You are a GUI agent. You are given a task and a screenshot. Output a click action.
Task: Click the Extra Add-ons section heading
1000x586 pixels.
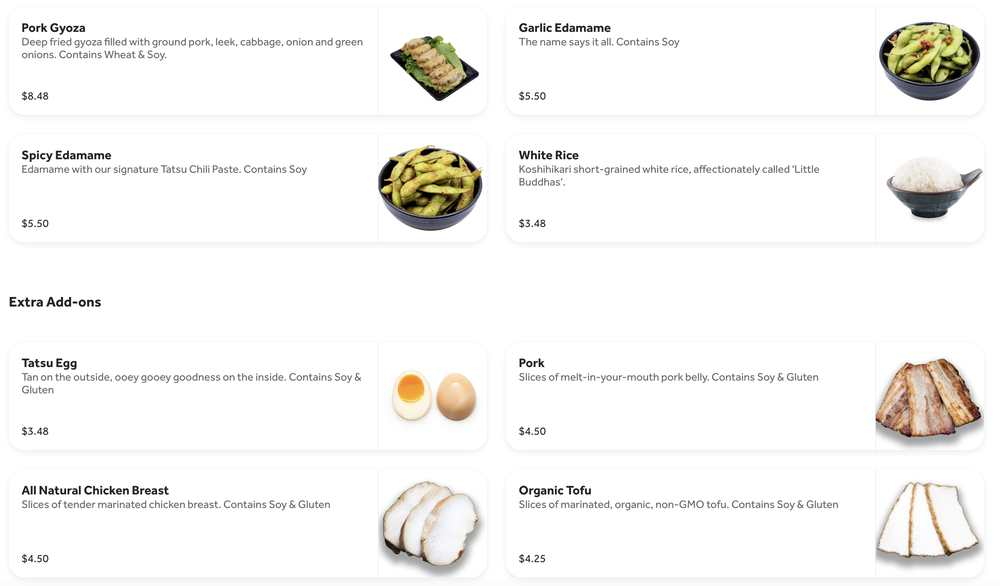pos(55,302)
